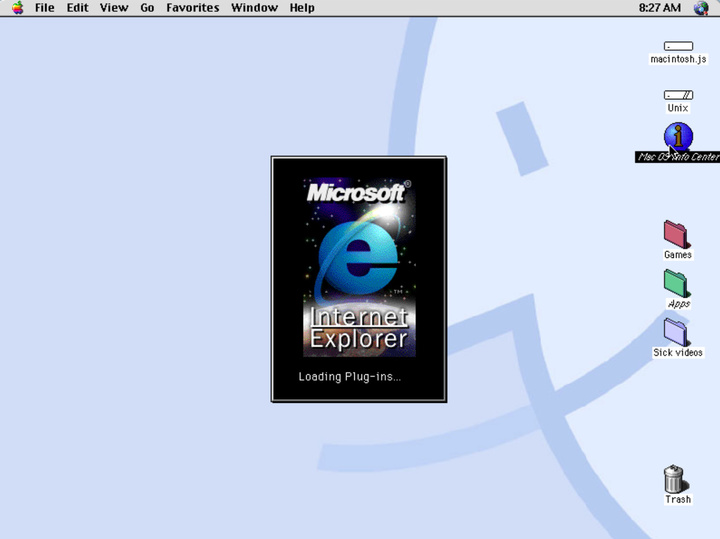Open the Window menu
720x539 pixels.
click(254, 8)
